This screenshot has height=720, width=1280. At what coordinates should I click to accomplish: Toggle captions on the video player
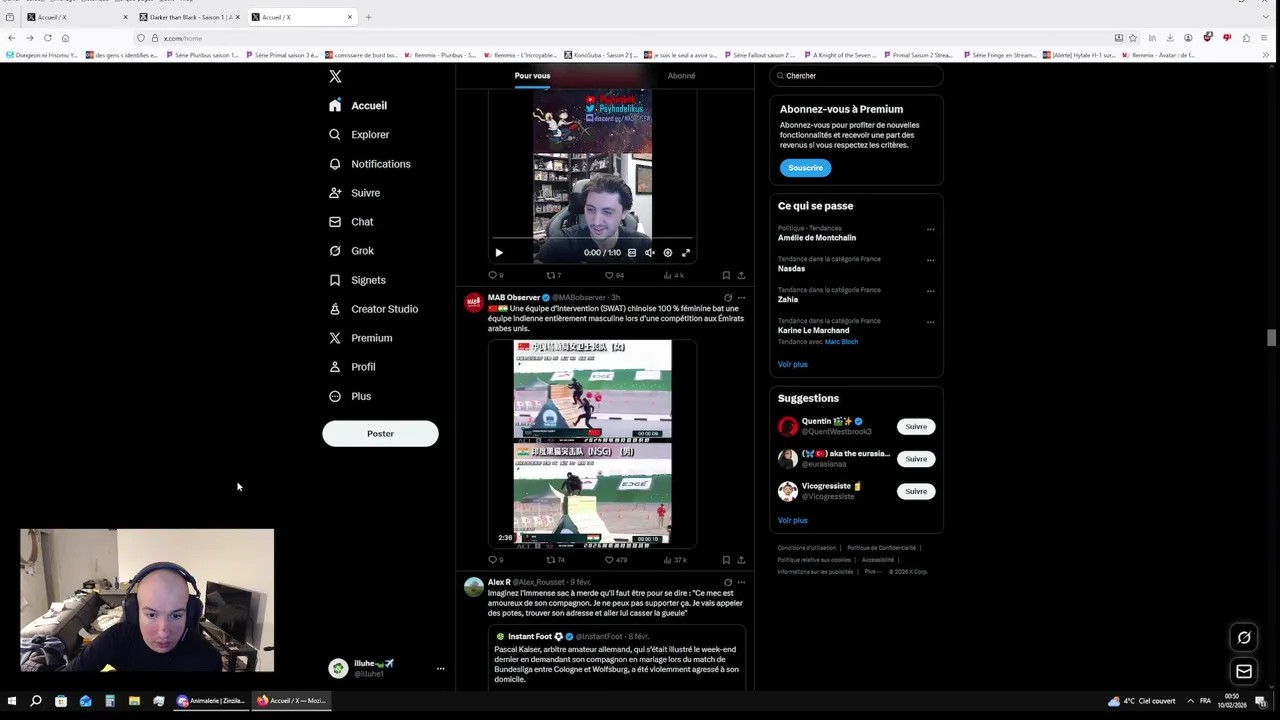(632, 253)
